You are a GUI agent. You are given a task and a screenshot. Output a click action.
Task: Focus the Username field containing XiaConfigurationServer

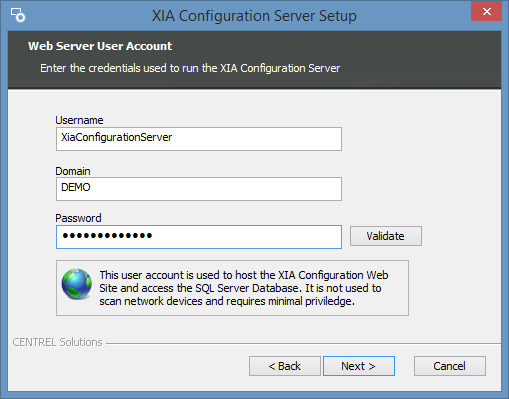click(199, 139)
